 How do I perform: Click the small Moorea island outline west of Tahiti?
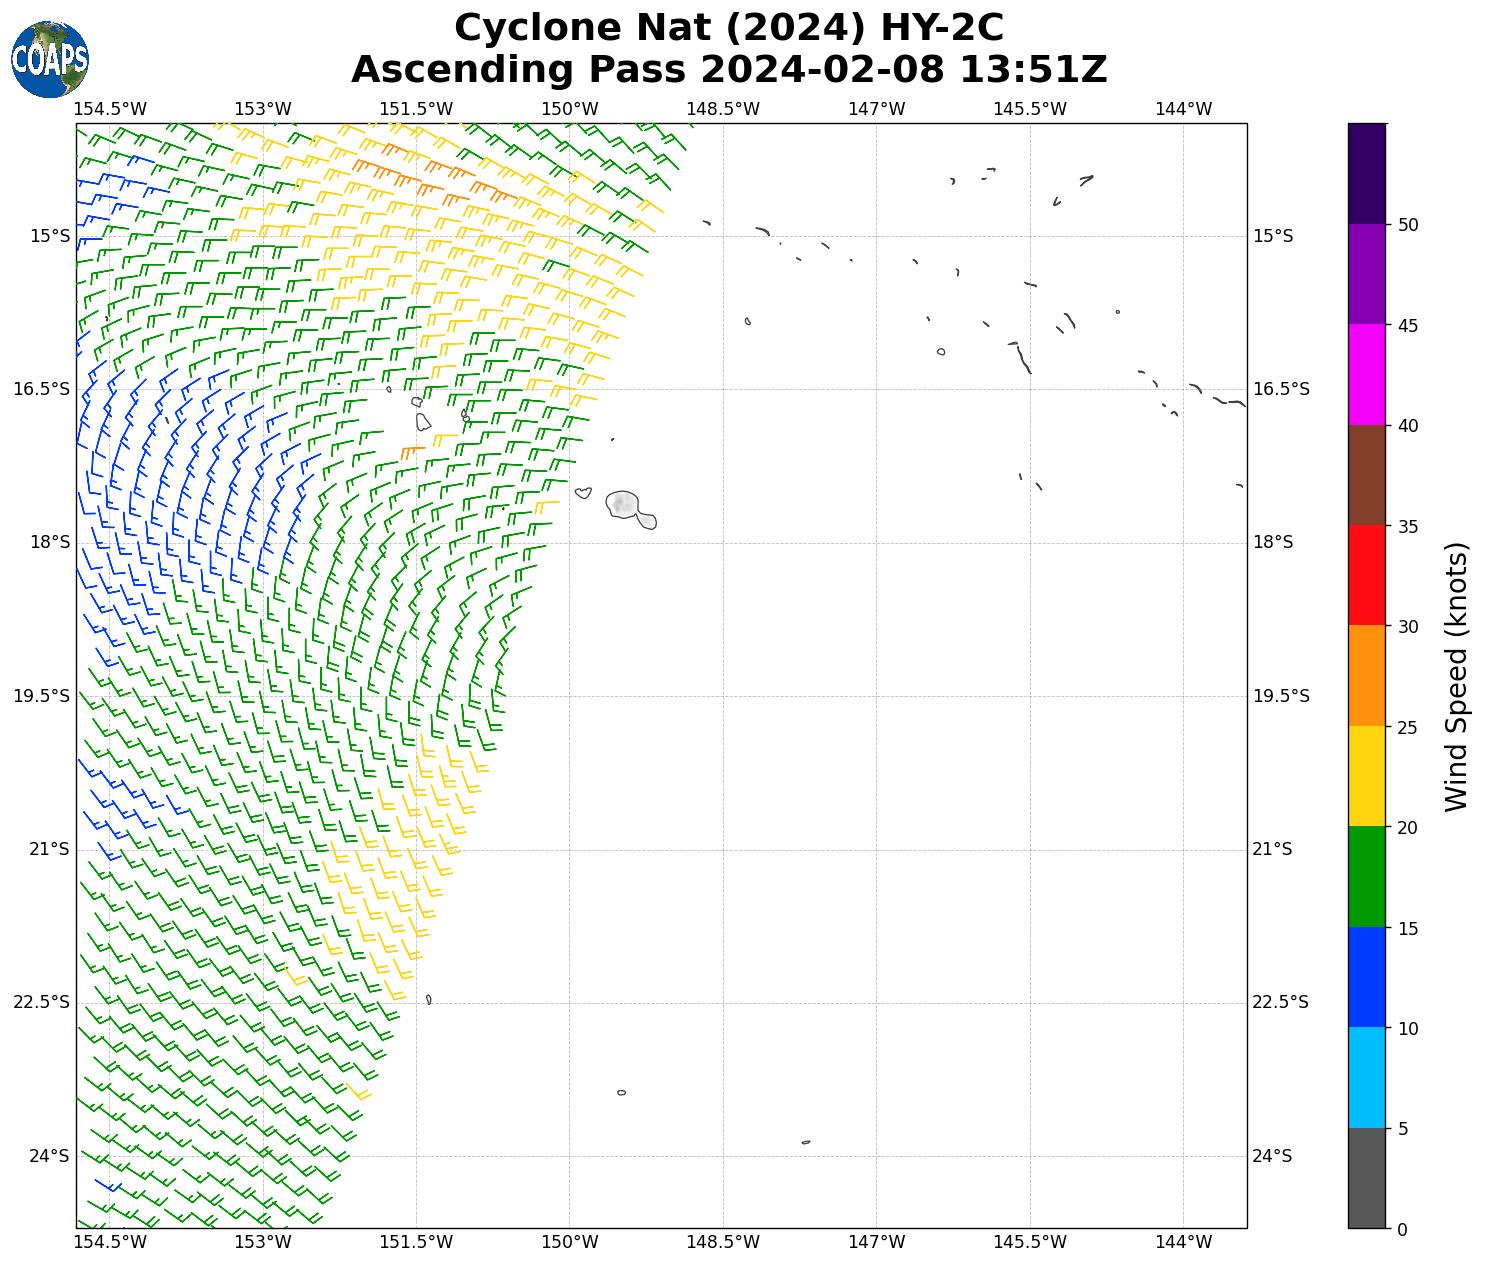[x=583, y=492]
